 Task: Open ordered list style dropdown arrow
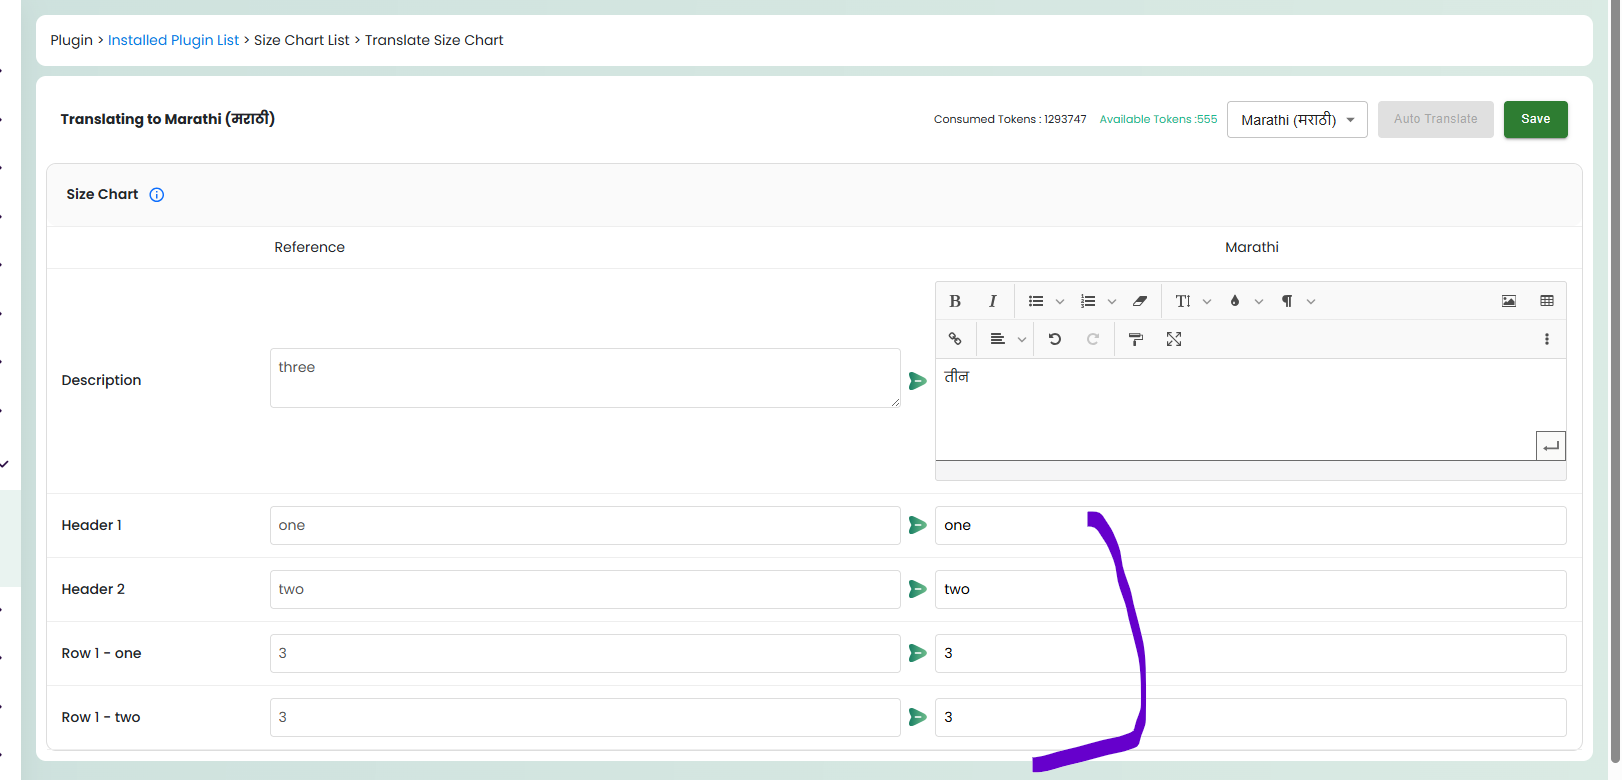point(1112,301)
